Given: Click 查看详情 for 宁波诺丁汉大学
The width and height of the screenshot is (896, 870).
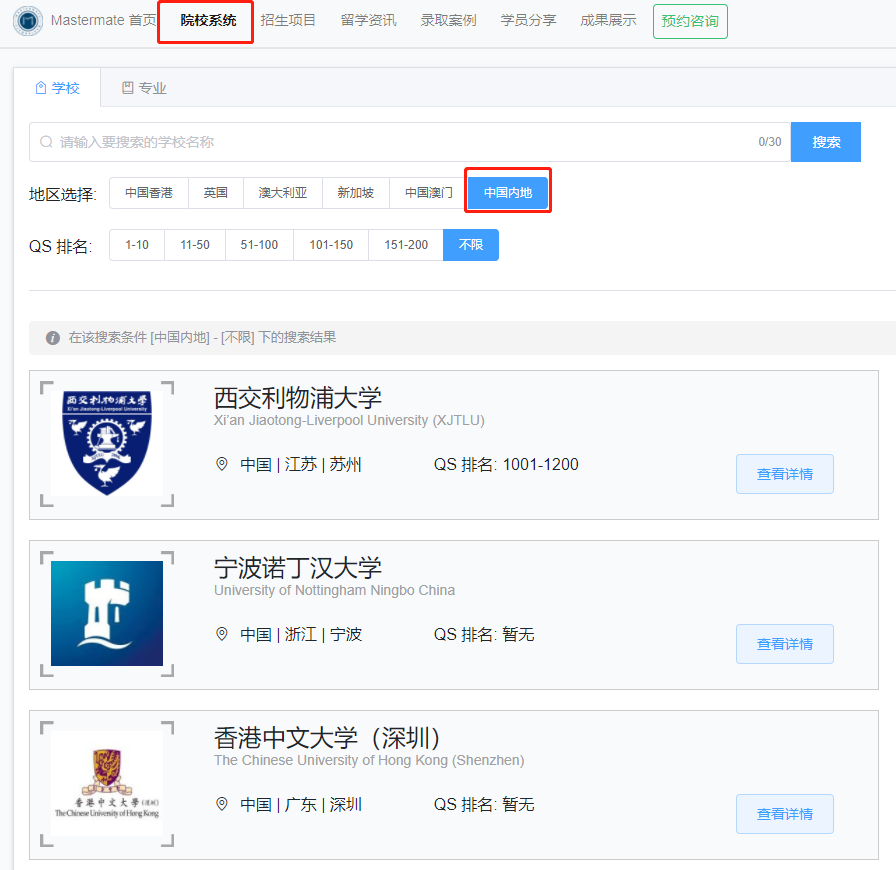Looking at the screenshot, I should (784, 643).
